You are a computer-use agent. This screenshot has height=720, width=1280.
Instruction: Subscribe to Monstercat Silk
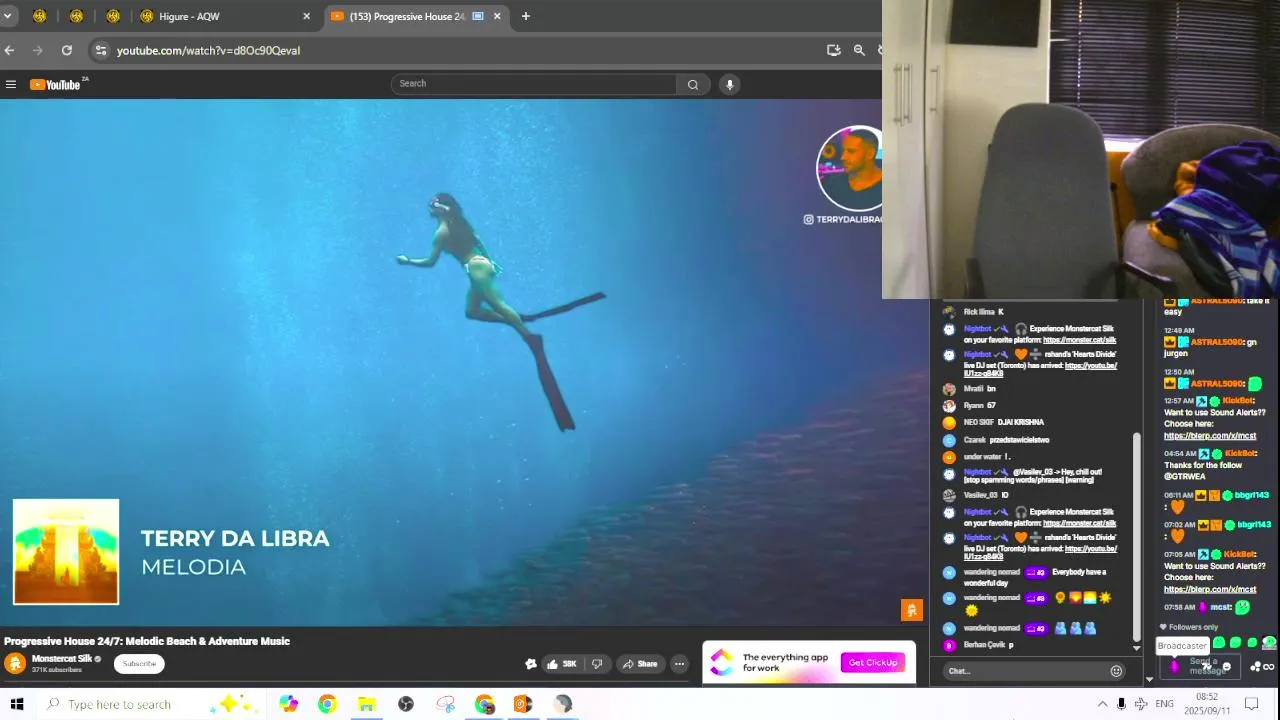pos(139,664)
